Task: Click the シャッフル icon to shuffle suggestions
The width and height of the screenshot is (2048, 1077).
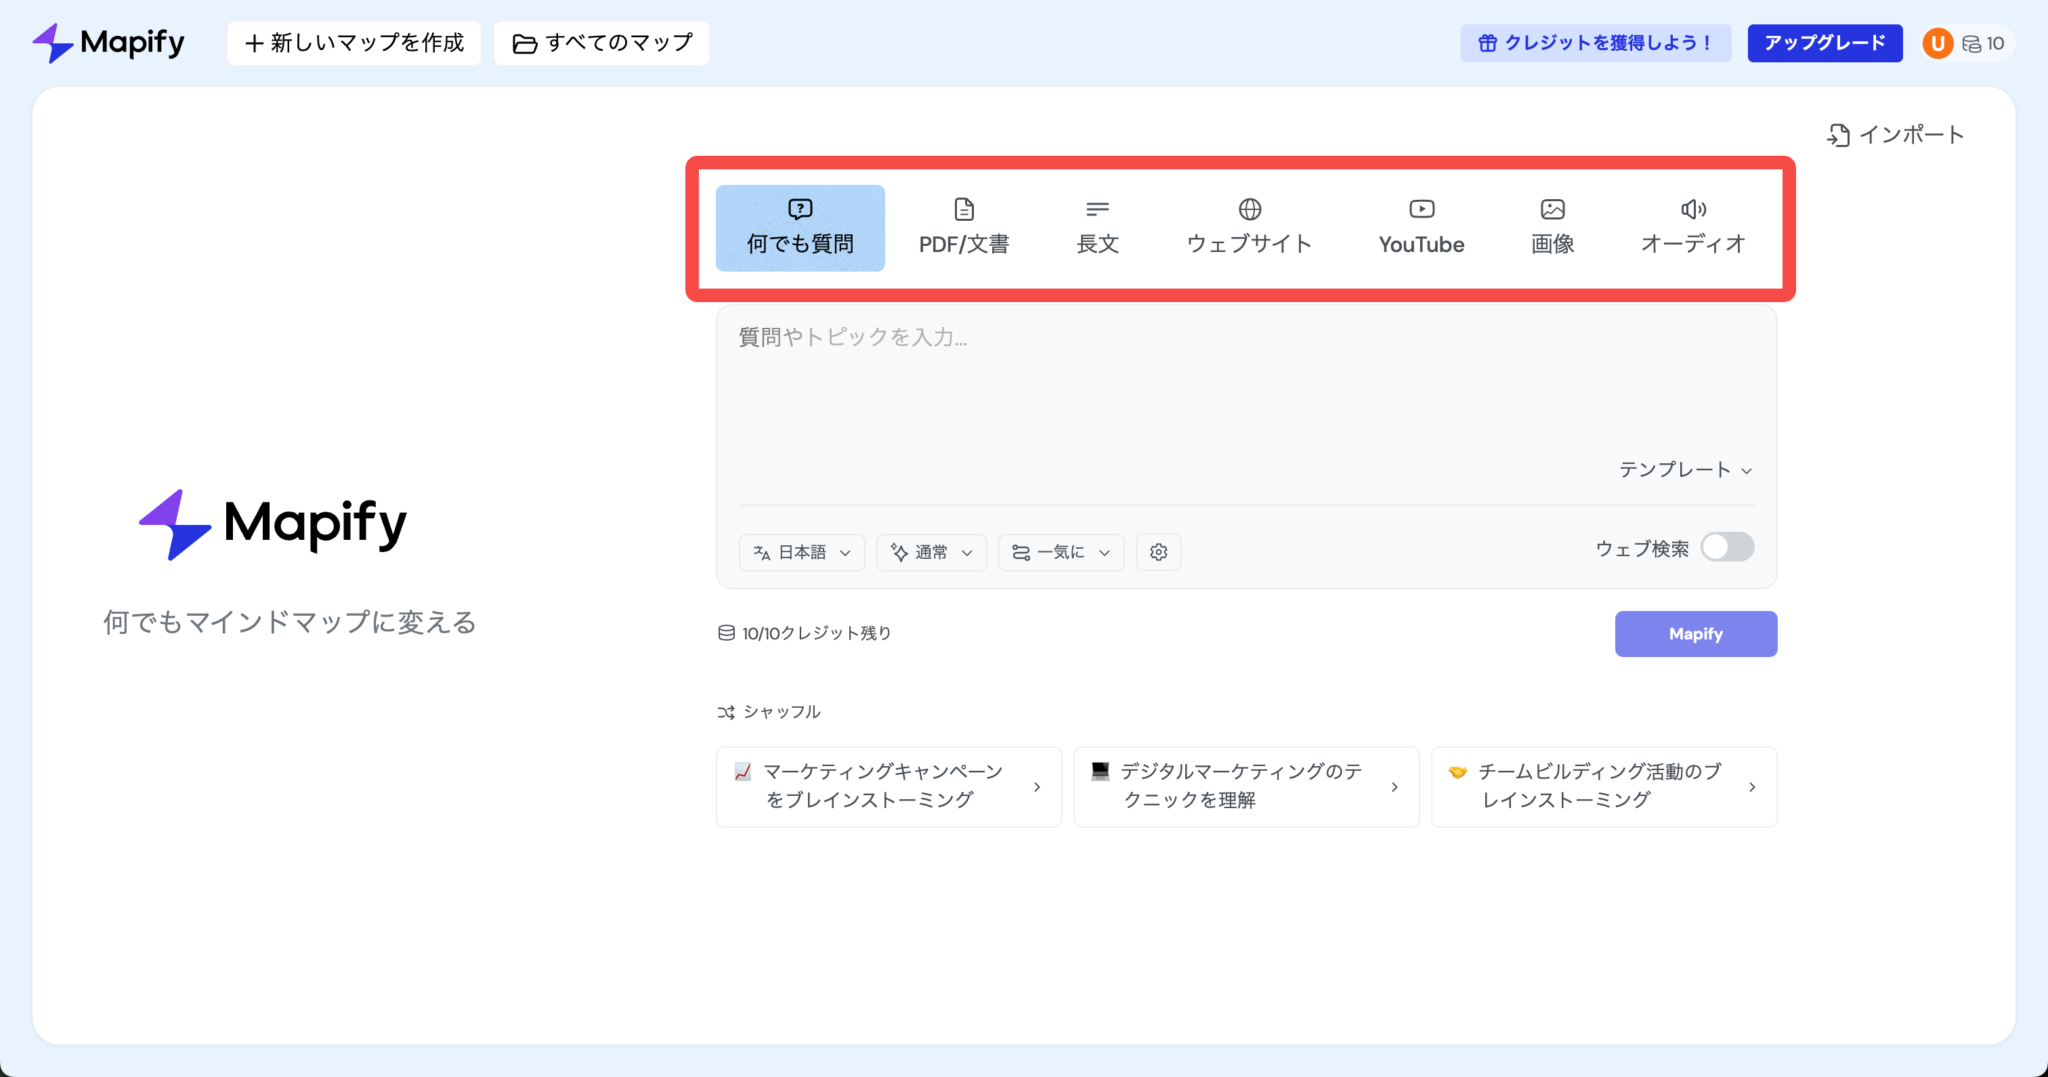Action: click(725, 711)
